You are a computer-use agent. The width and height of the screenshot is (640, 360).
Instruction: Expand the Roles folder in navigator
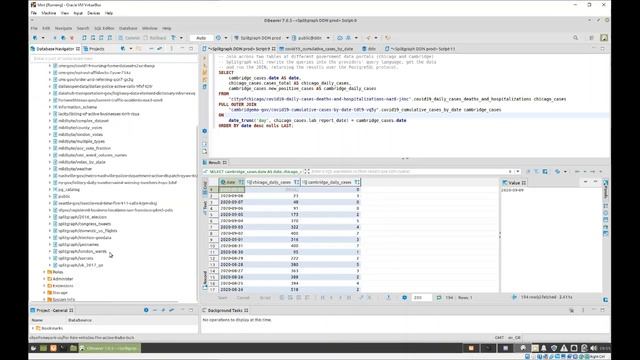pyautogui.click(x=44, y=272)
